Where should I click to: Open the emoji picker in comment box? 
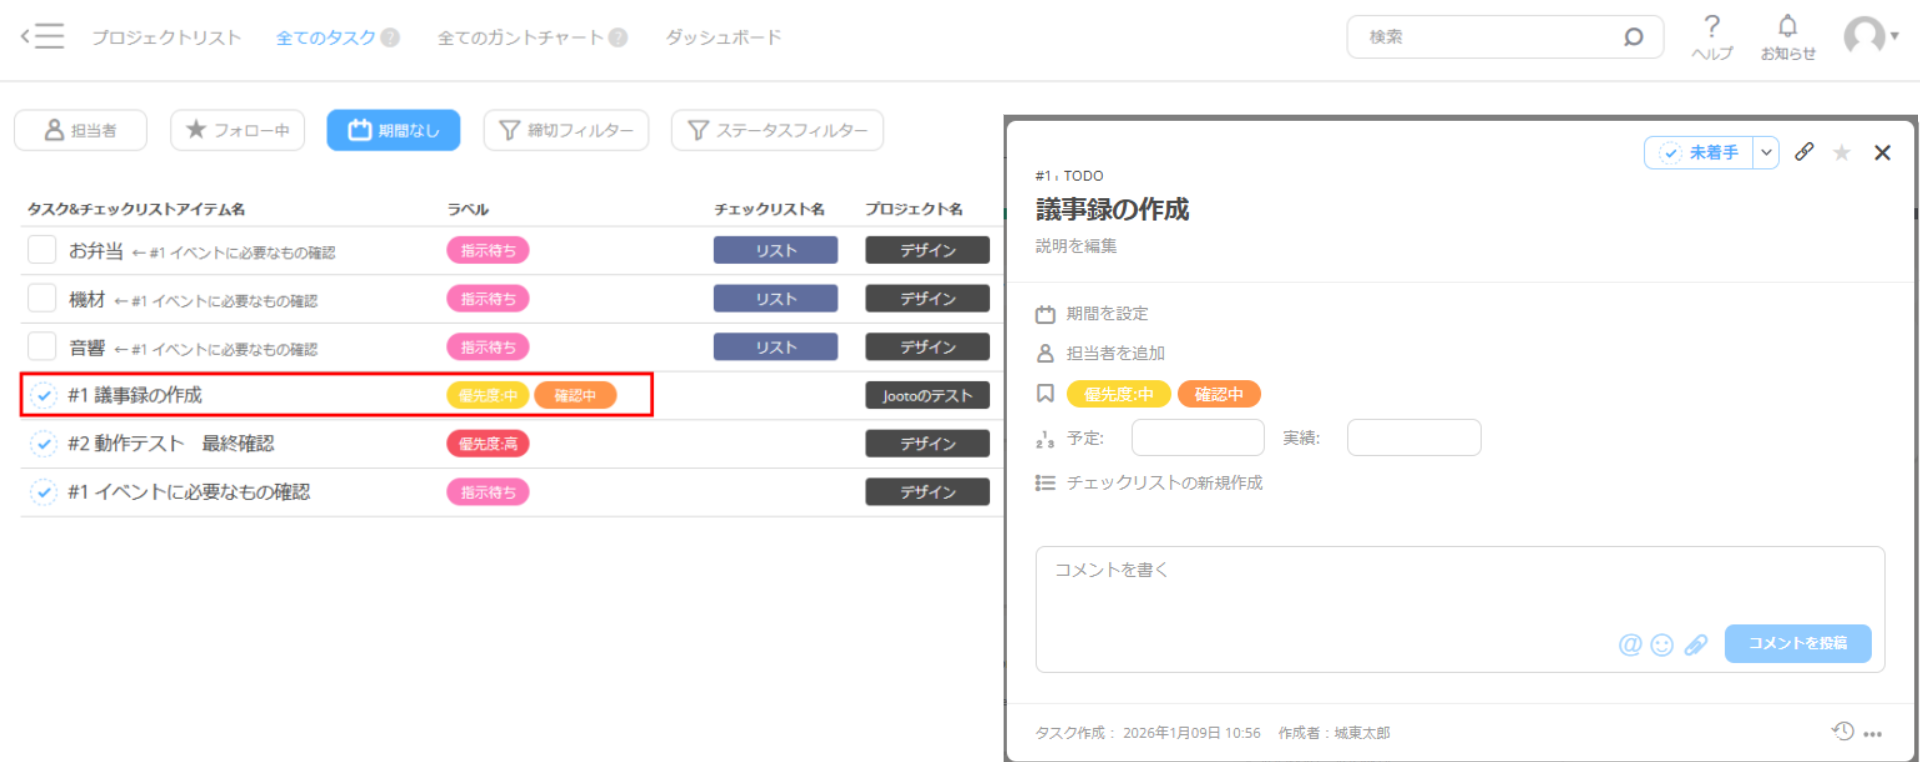coord(1662,645)
